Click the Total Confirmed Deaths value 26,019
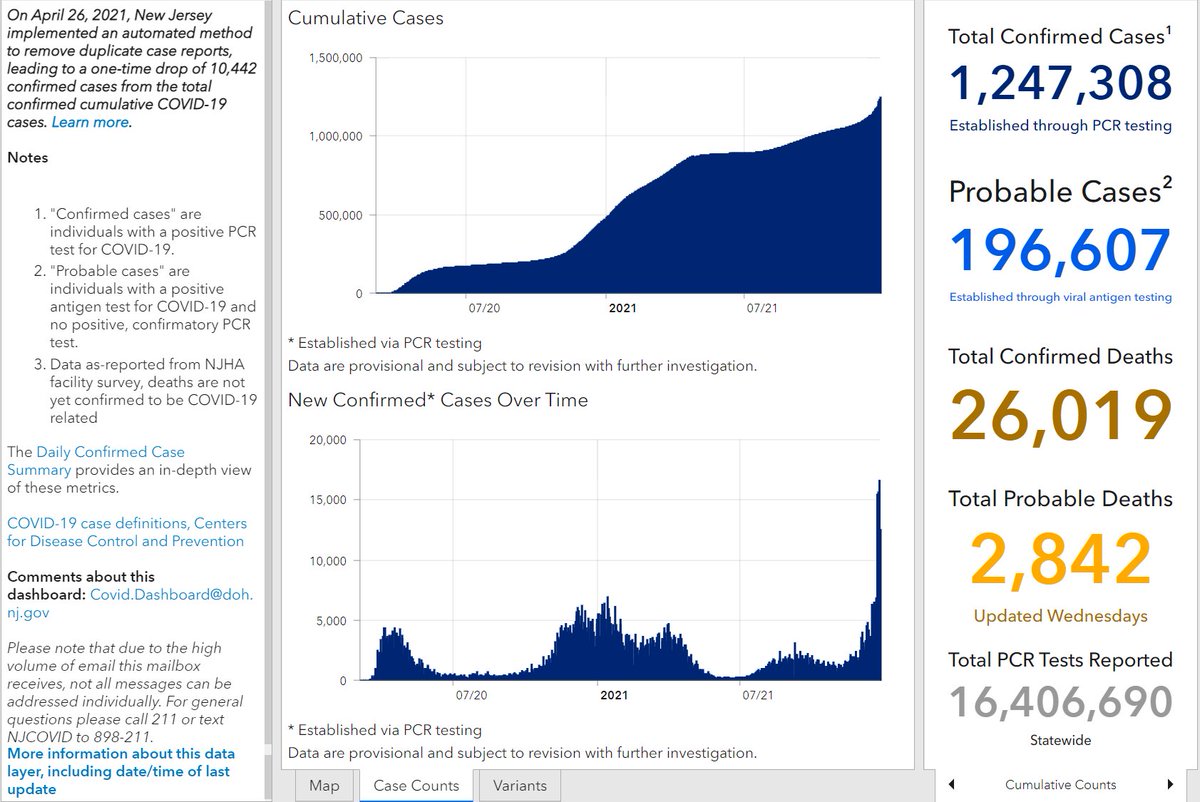The width and height of the screenshot is (1200, 802). pyautogui.click(x=1060, y=415)
